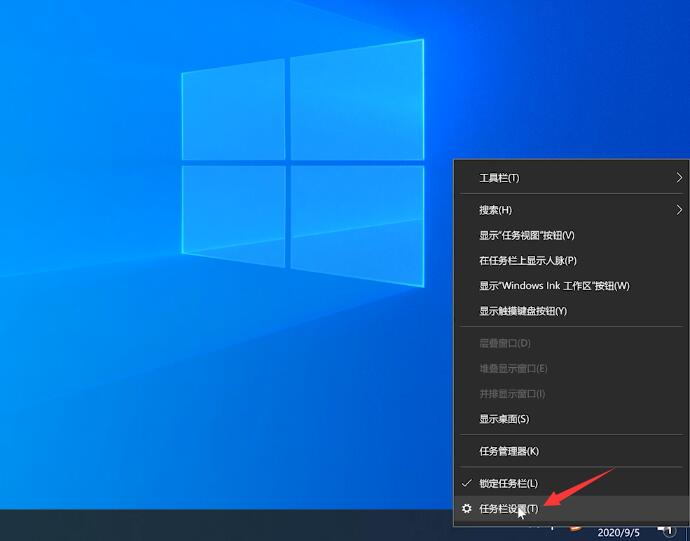This screenshot has width=690, height=541.
Task: Uncheck 锁定任务栏(L) option
Action: (571, 483)
